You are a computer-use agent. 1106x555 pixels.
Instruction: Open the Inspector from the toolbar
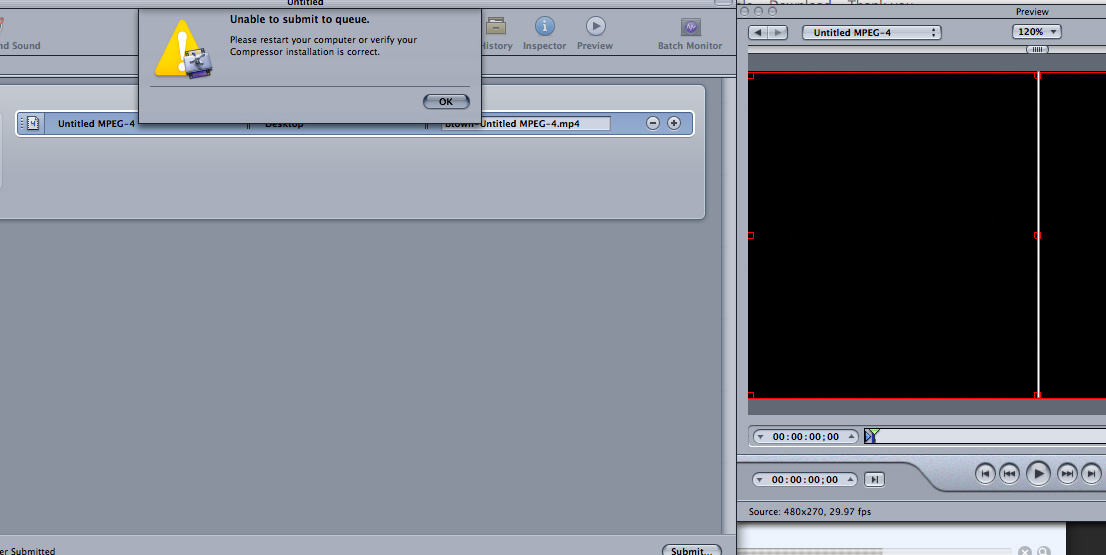point(545,34)
